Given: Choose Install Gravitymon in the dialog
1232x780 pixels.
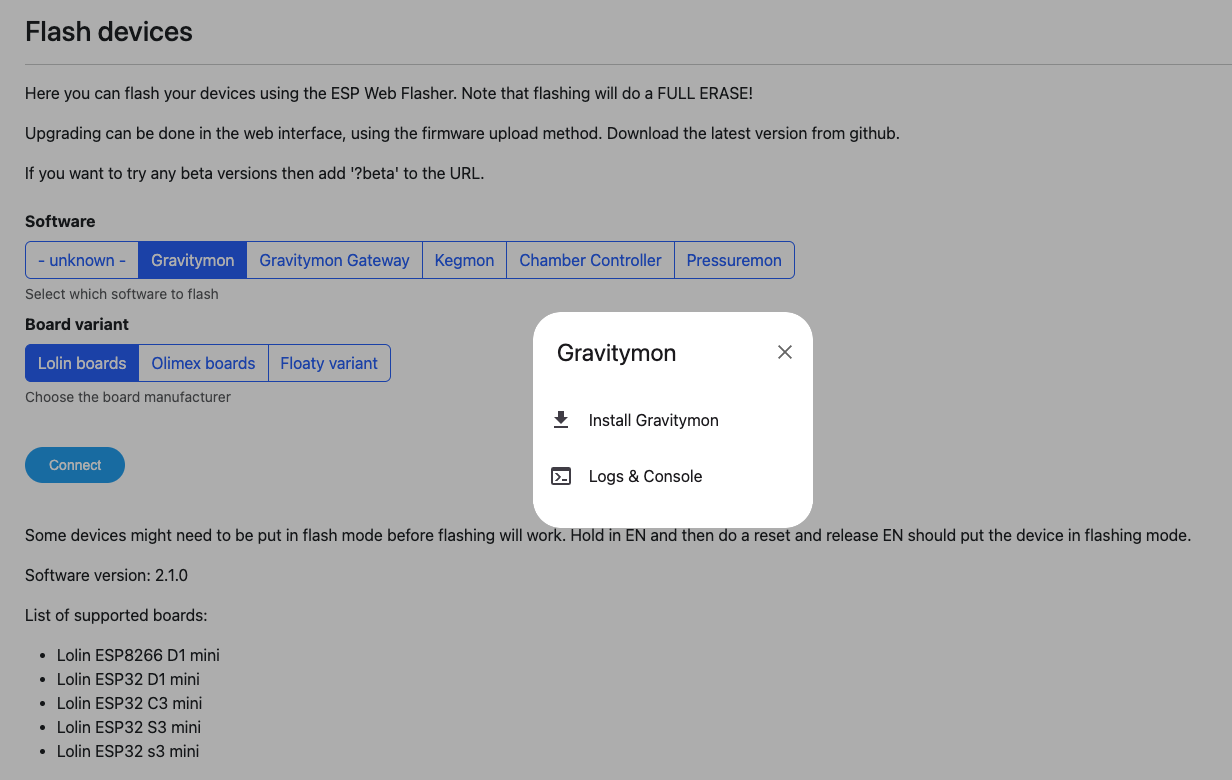Looking at the screenshot, I should coord(673,420).
